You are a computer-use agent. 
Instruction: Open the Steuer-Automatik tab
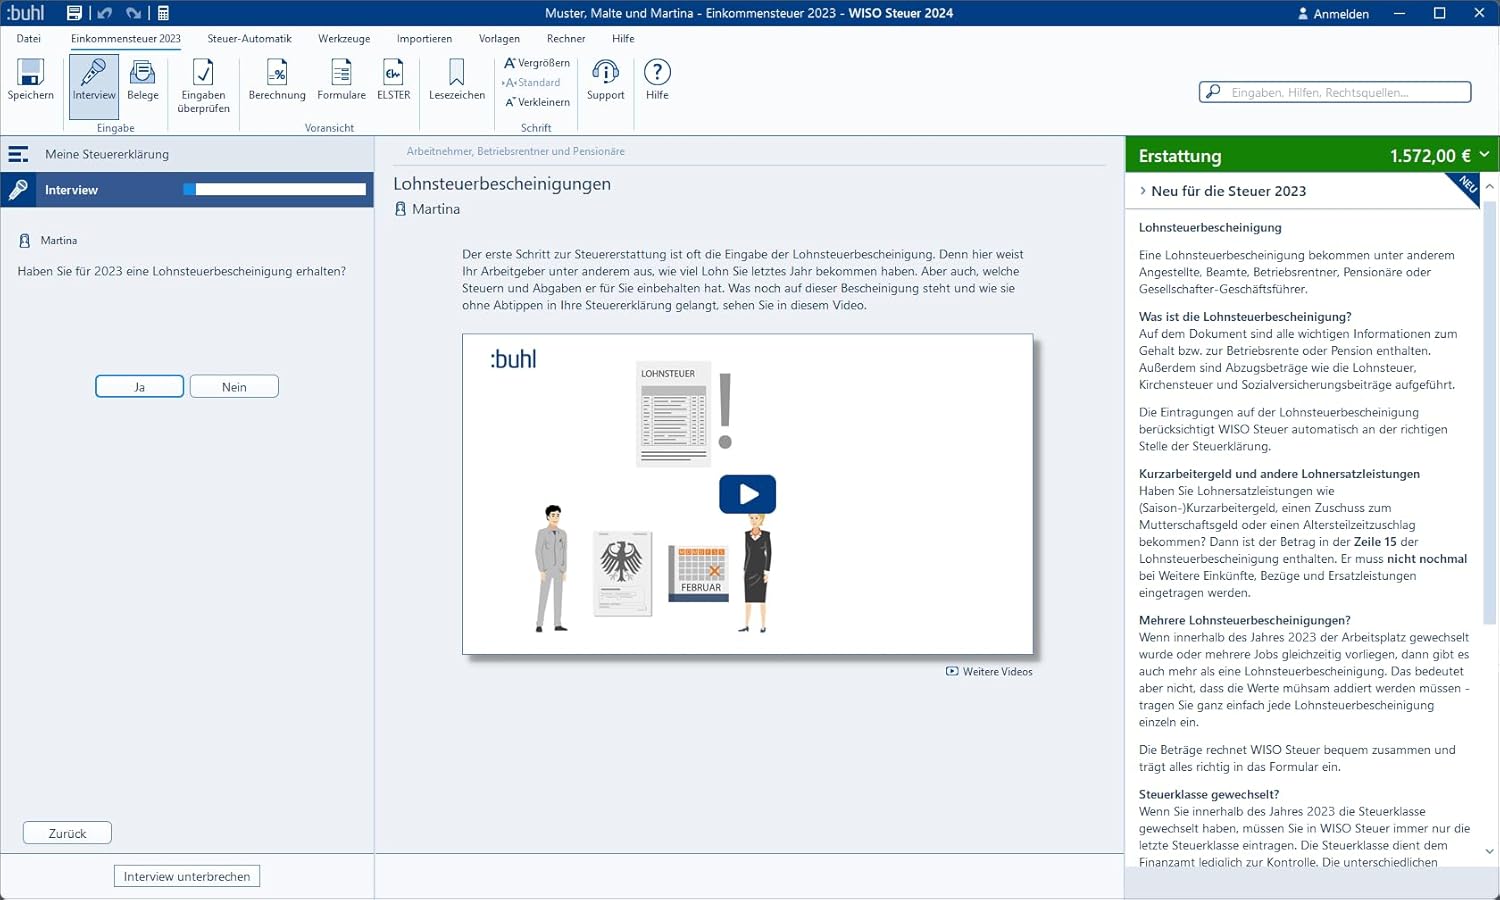point(249,38)
